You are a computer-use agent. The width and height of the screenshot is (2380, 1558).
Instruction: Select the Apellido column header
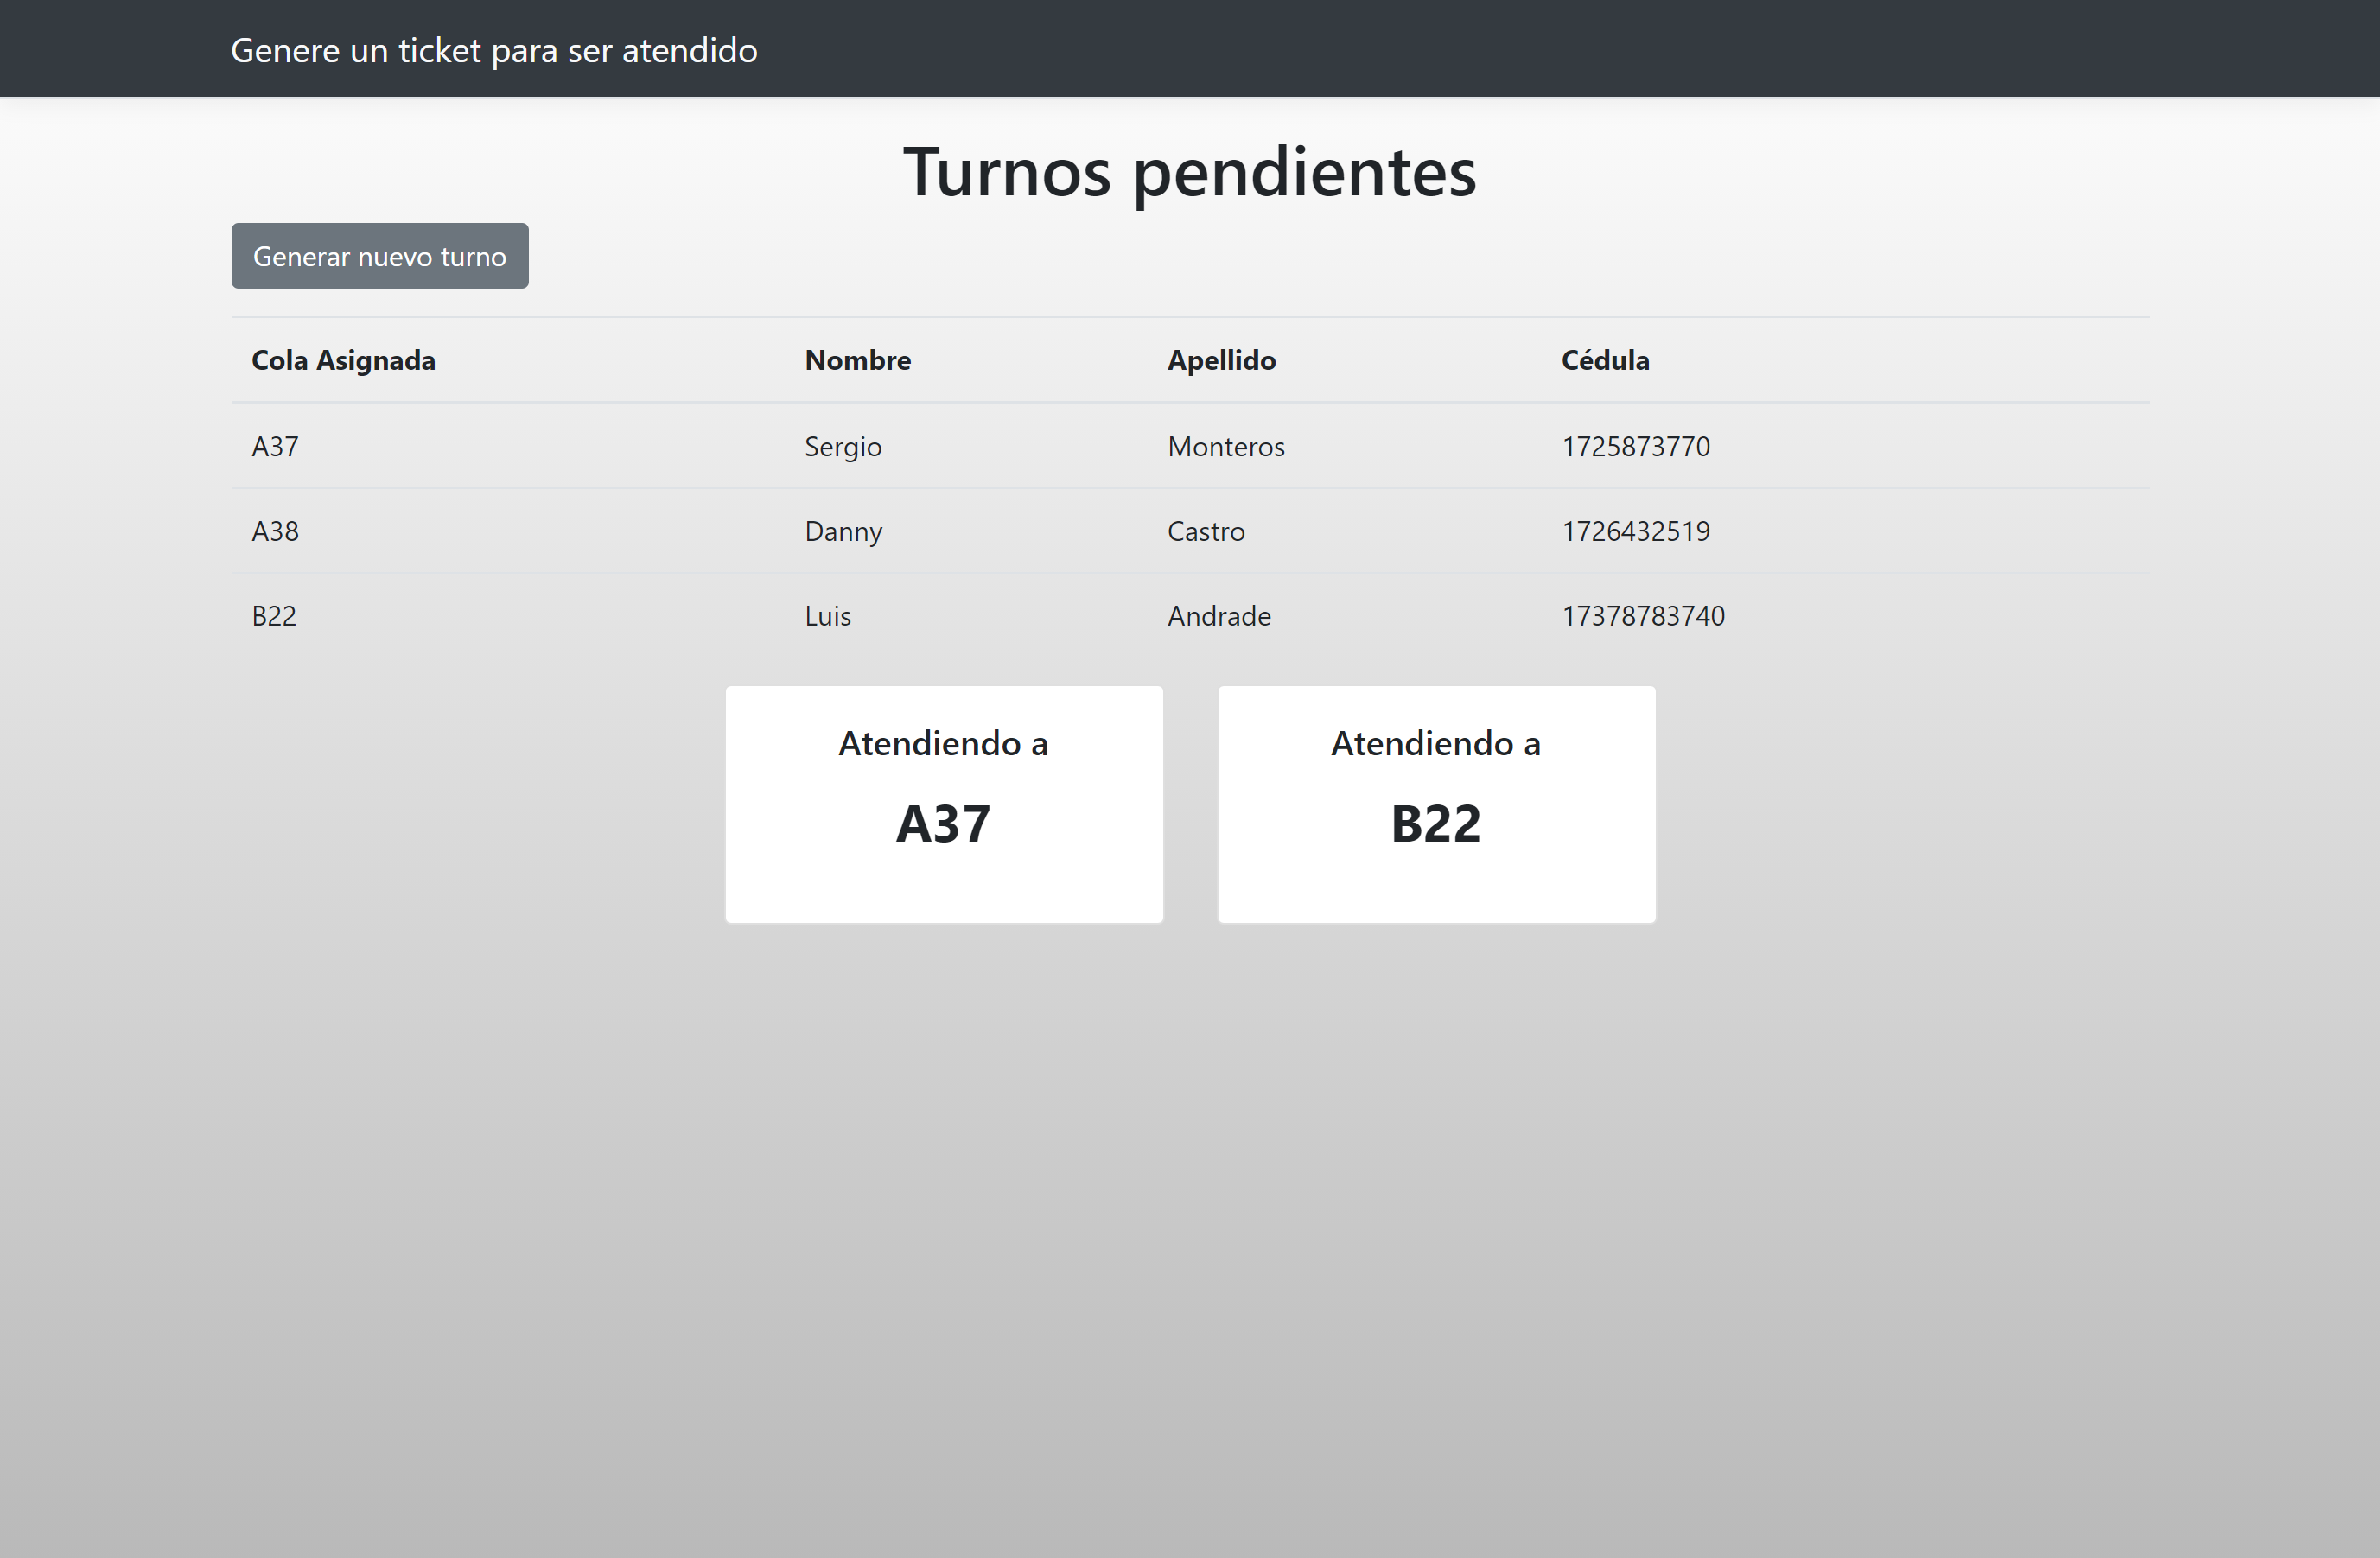click(x=1222, y=360)
